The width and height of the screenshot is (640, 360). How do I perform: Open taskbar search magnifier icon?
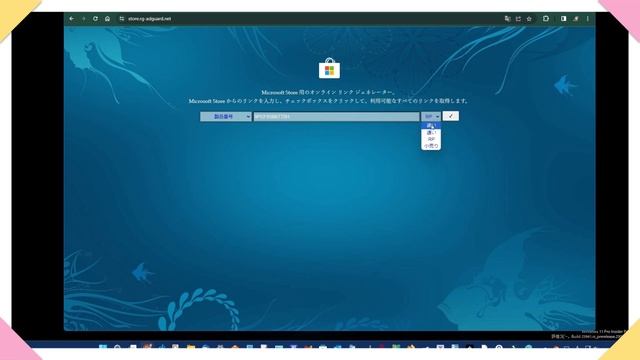point(118,347)
